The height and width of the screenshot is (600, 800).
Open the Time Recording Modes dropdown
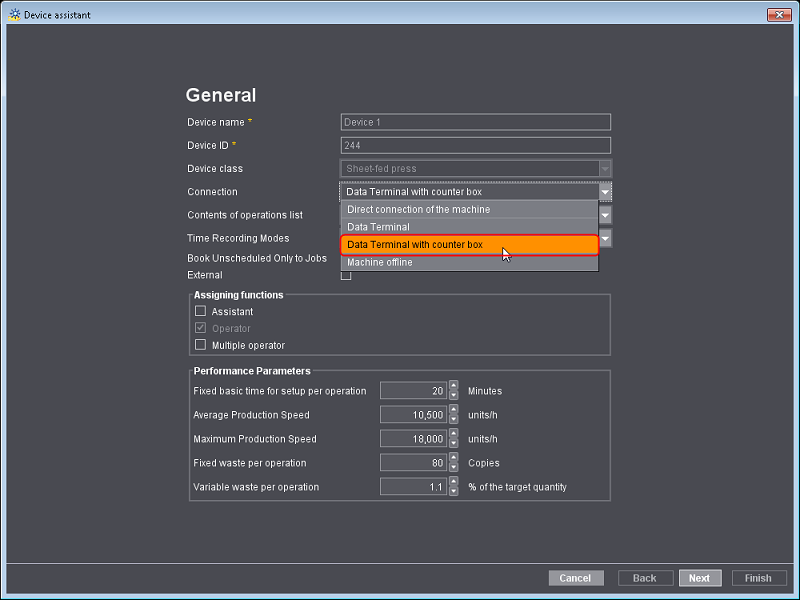click(x=604, y=238)
